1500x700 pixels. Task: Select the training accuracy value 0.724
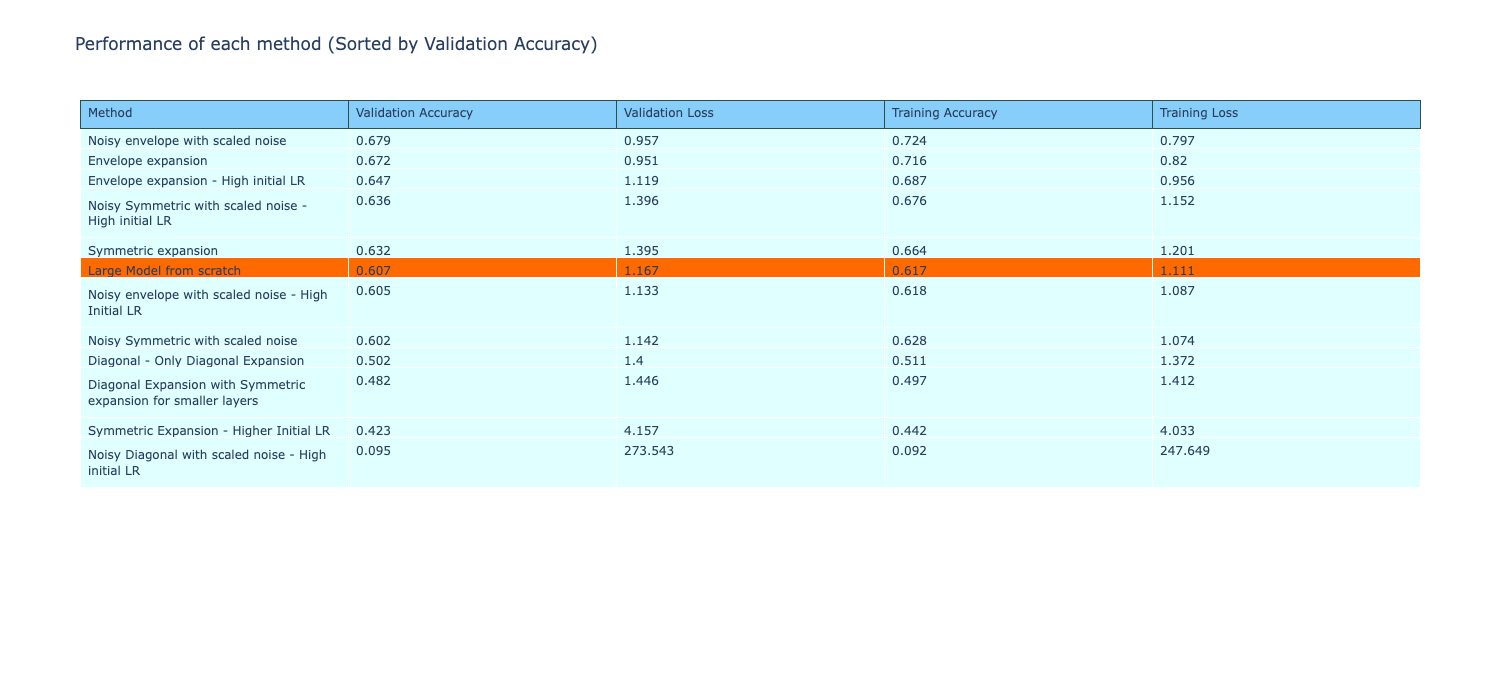pyautogui.click(x=908, y=140)
